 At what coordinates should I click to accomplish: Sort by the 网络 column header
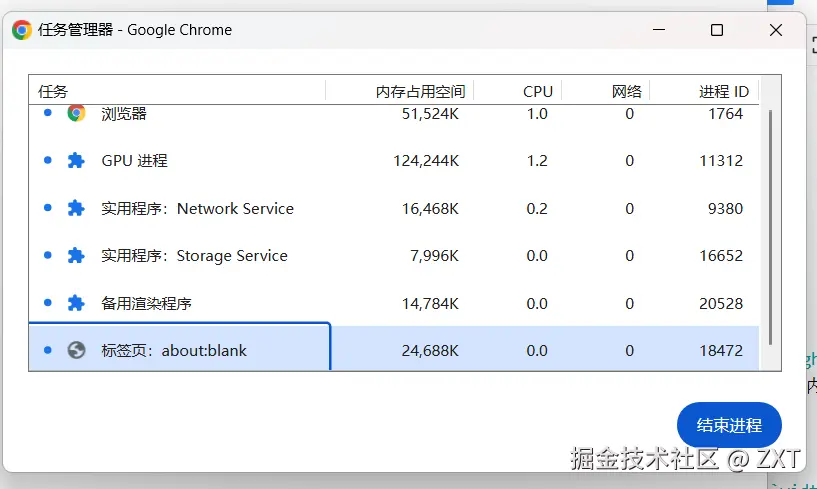[605, 91]
